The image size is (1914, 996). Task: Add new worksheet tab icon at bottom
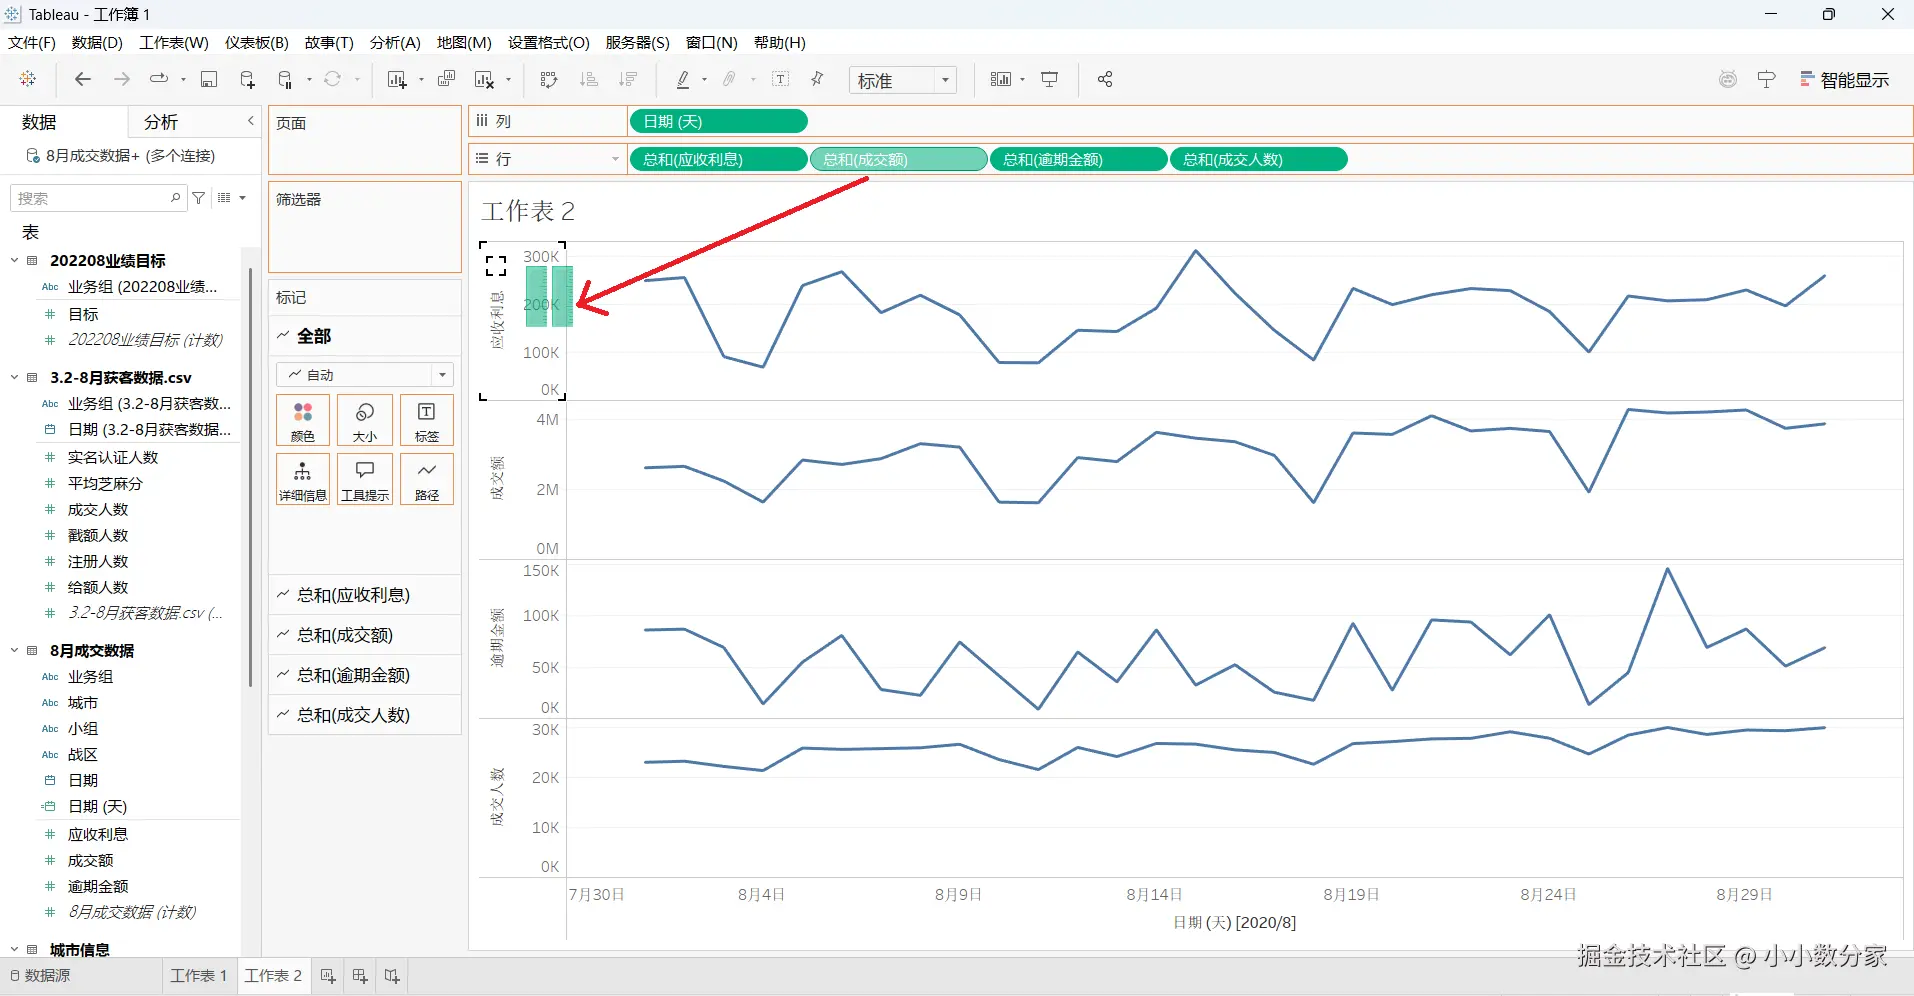tap(328, 976)
